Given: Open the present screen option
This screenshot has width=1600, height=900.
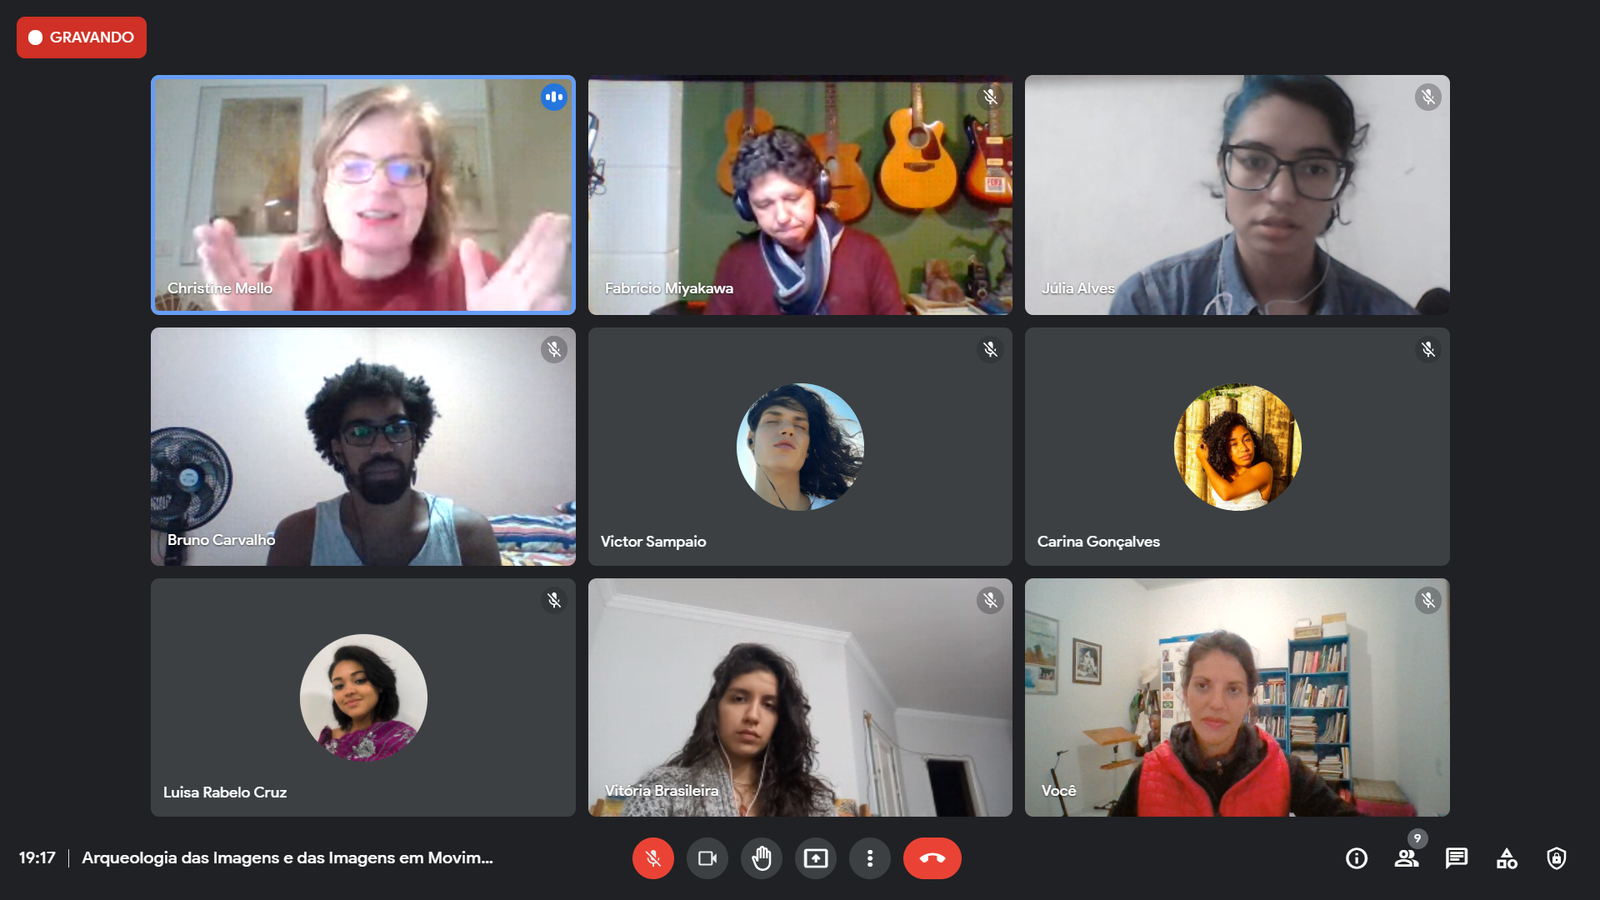Looking at the screenshot, I should [816, 858].
